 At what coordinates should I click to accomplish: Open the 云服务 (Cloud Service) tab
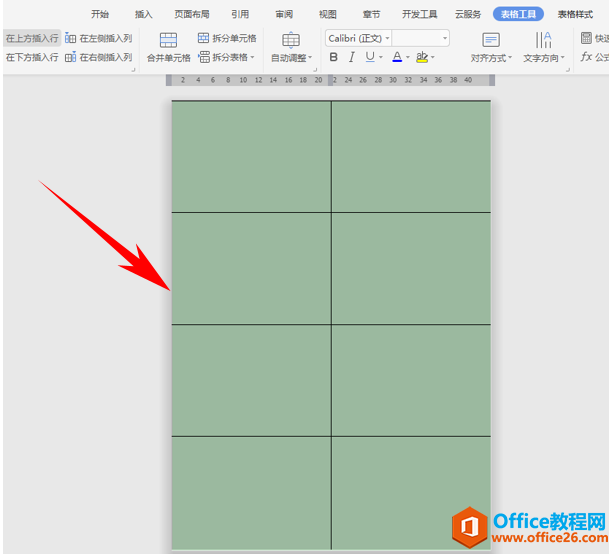468,15
